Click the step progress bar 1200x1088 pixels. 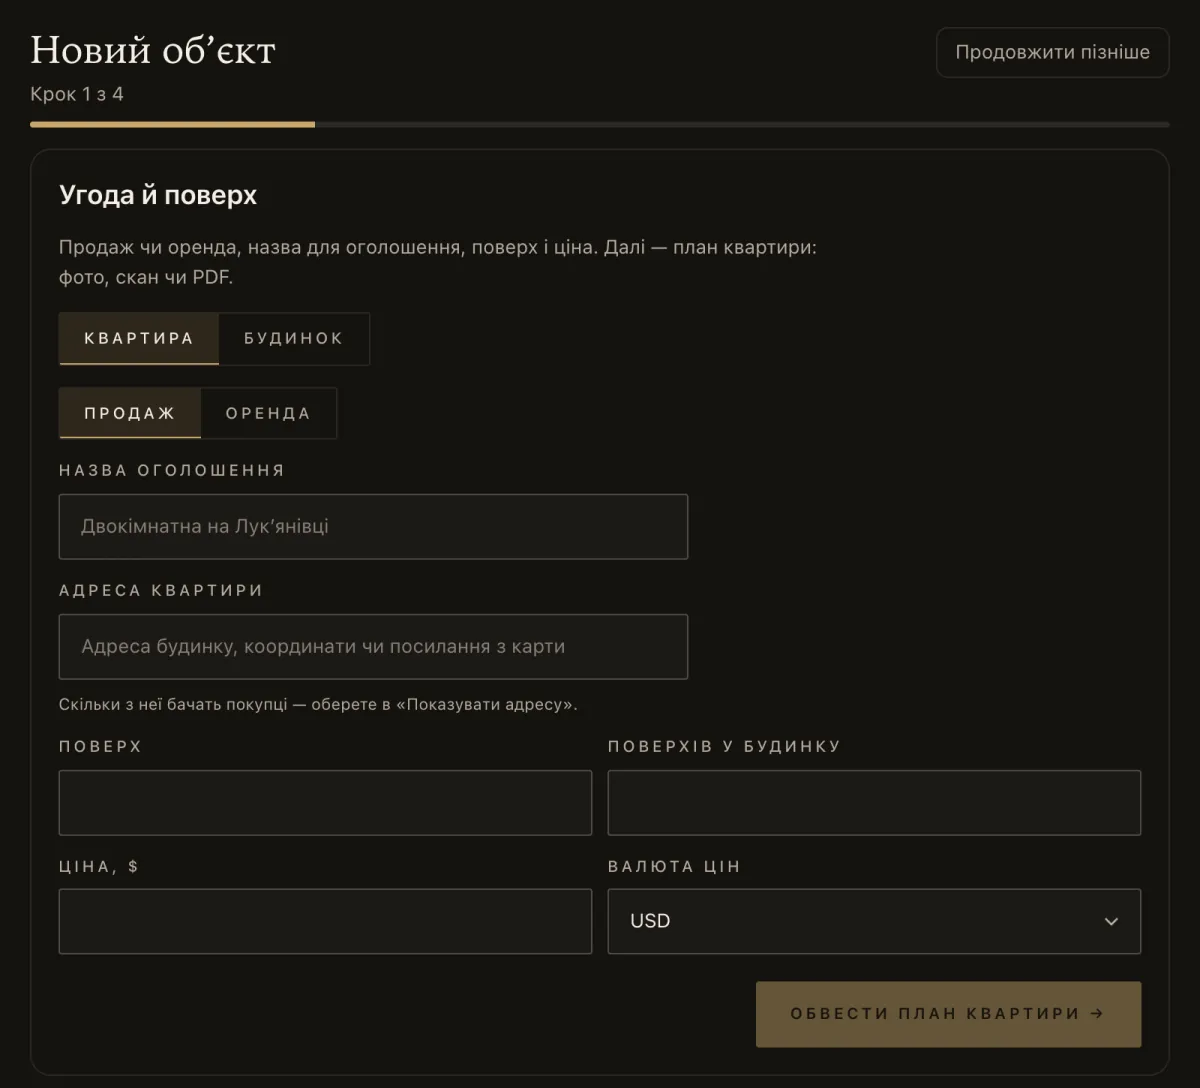(x=600, y=124)
